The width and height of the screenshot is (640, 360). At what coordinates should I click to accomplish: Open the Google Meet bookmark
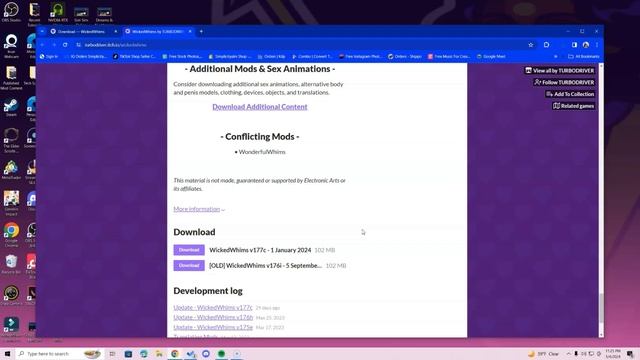pyautogui.click(x=491, y=56)
